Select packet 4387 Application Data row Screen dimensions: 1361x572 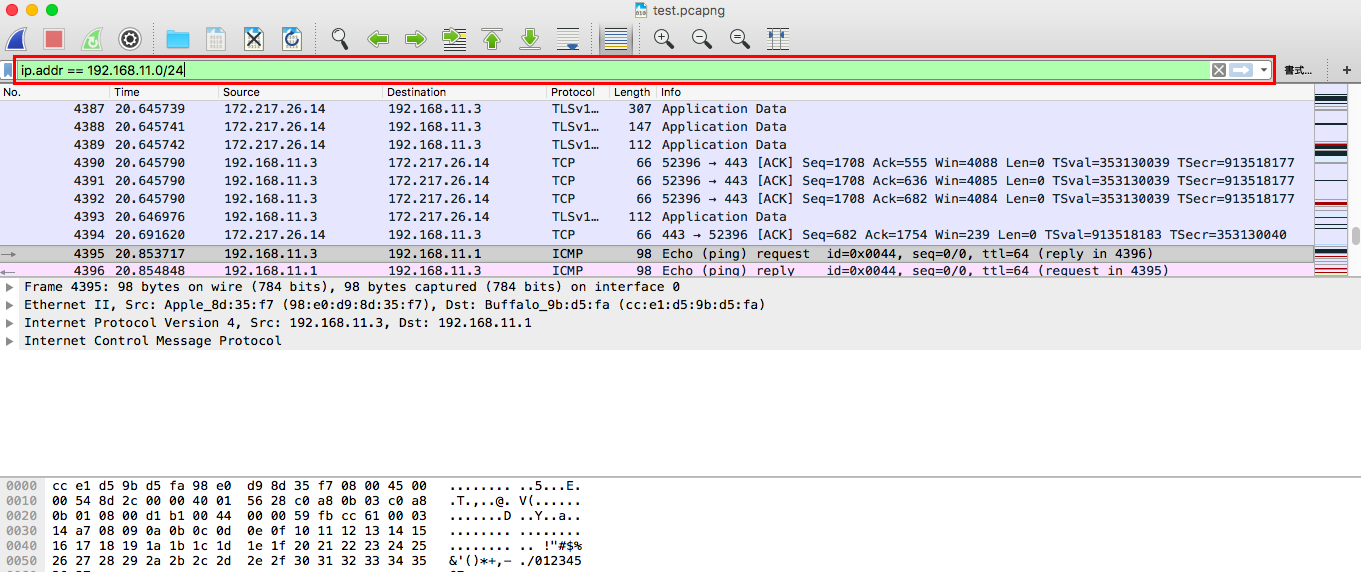point(656,109)
